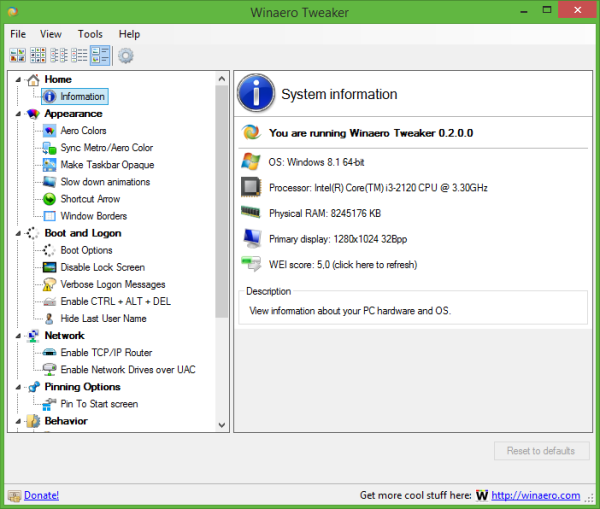Click the highlighted tree view toolbar button
Viewport: 600px width, 509px height.
tap(100, 55)
